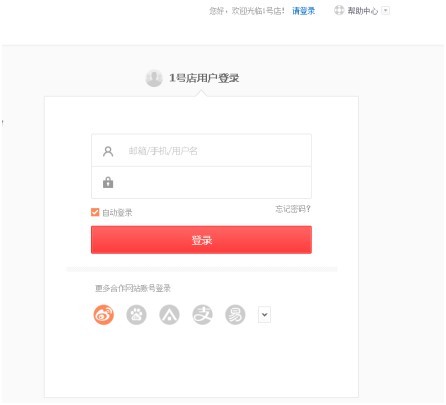
Task: Select the tent-shaped partner login icon
Action: click(x=169, y=314)
